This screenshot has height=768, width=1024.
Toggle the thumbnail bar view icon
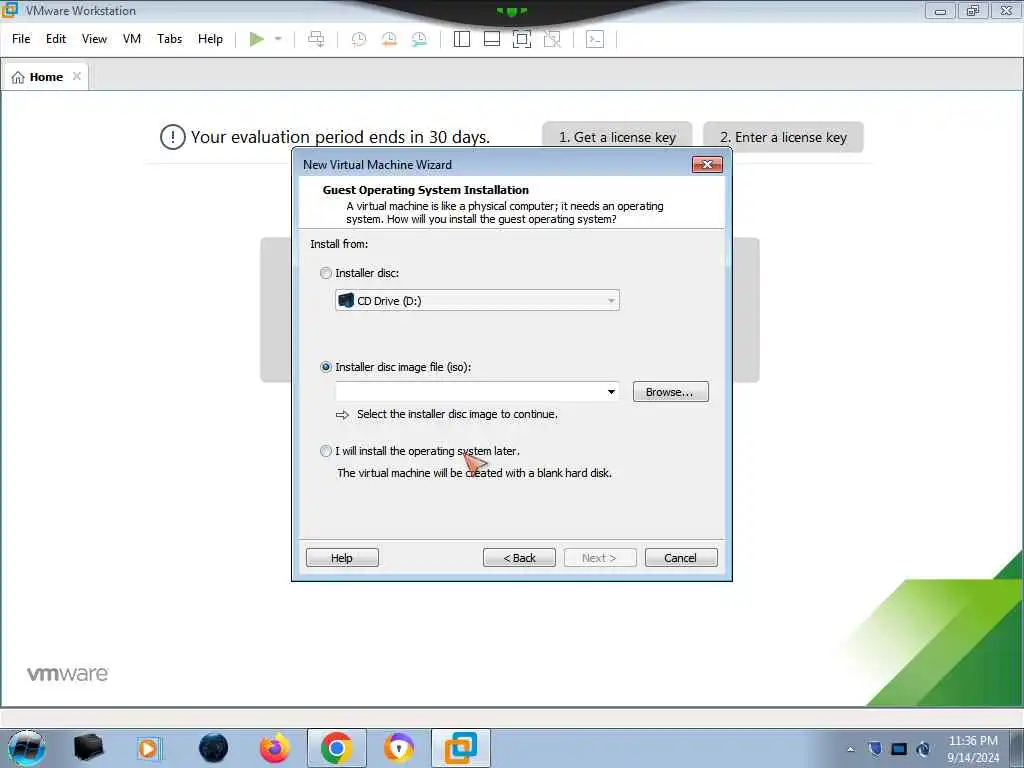(492, 39)
